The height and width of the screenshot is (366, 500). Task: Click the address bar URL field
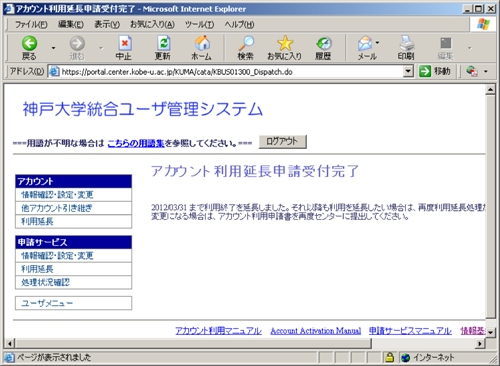click(x=231, y=71)
